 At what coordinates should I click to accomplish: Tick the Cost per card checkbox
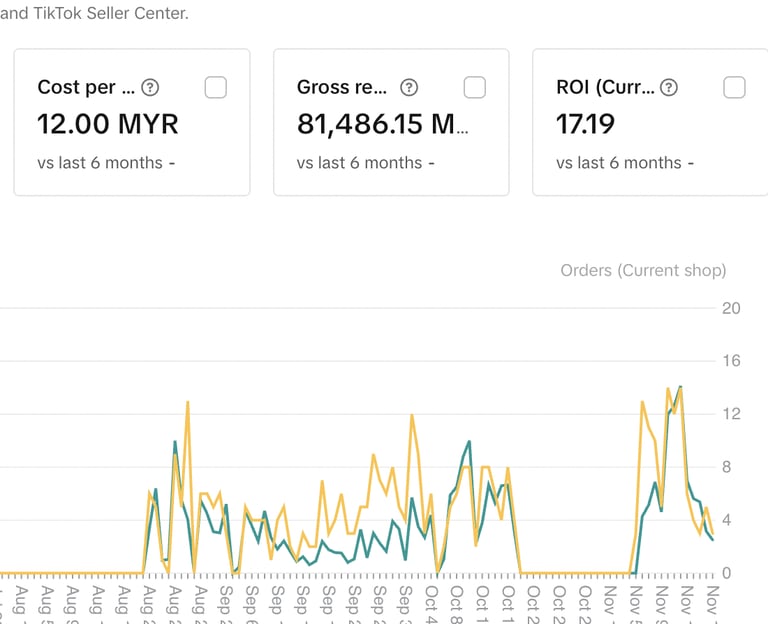(216, 88)
